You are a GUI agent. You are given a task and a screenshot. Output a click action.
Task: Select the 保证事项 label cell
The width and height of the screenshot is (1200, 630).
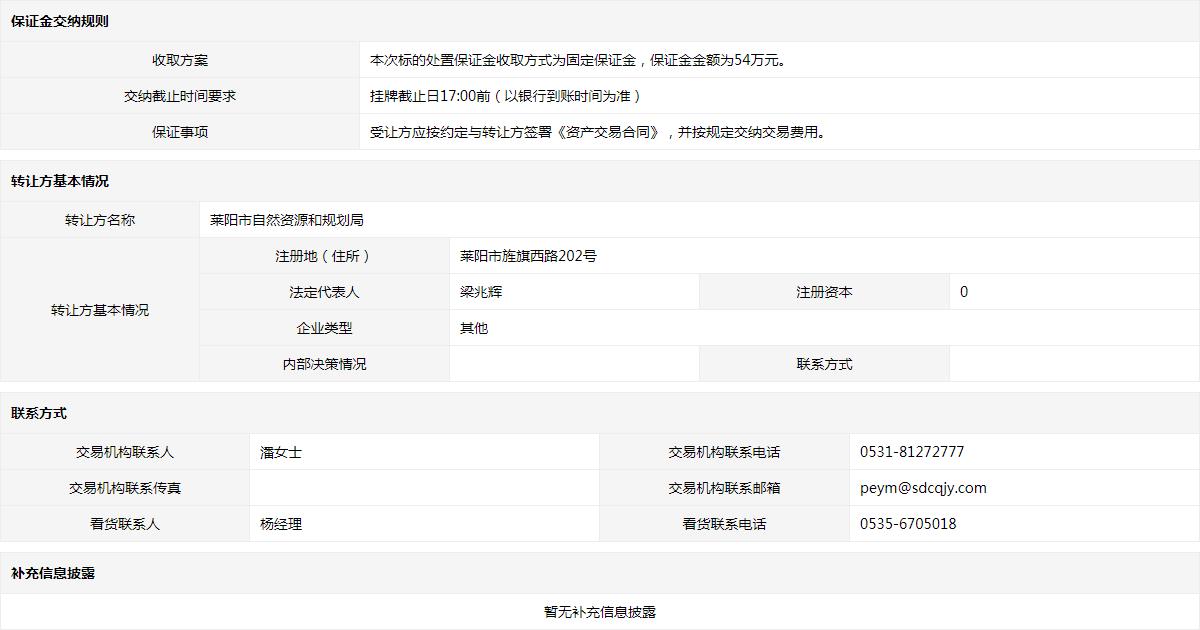[x=180, y=132]
